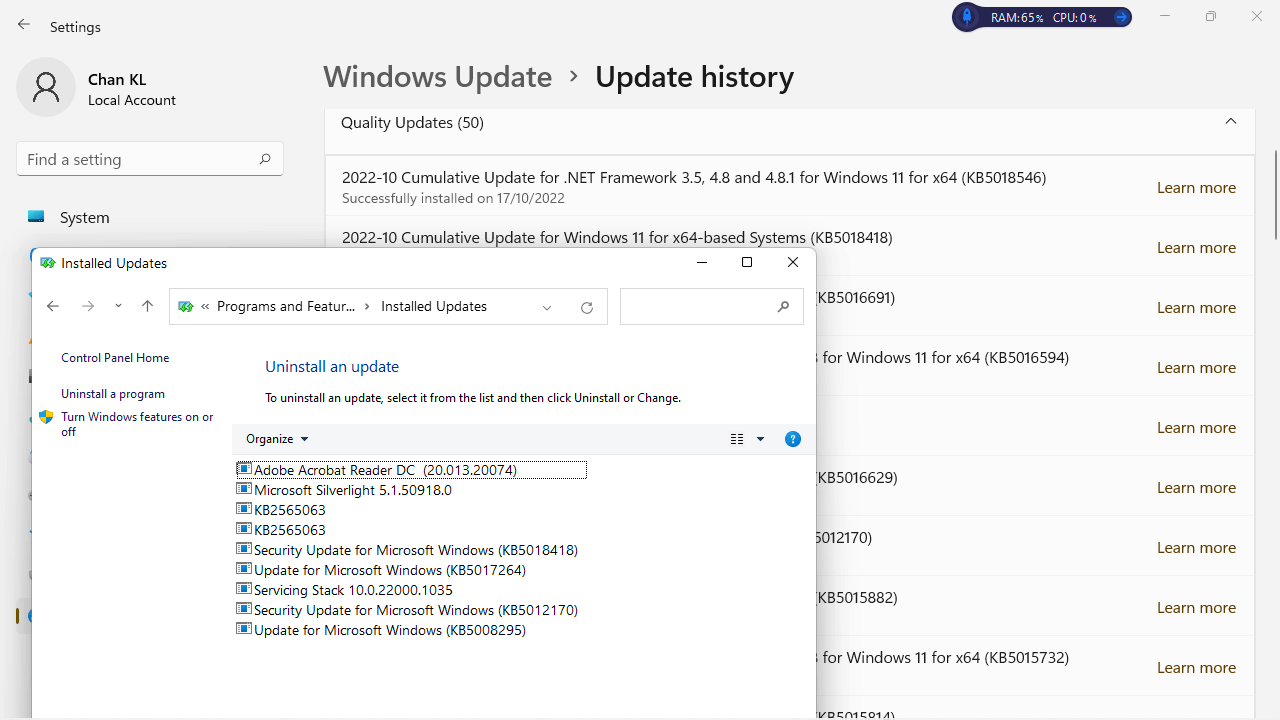Refresh the Installed Updates list
The height and width of the screenshot is (720, 1280).
pos(587,307)
